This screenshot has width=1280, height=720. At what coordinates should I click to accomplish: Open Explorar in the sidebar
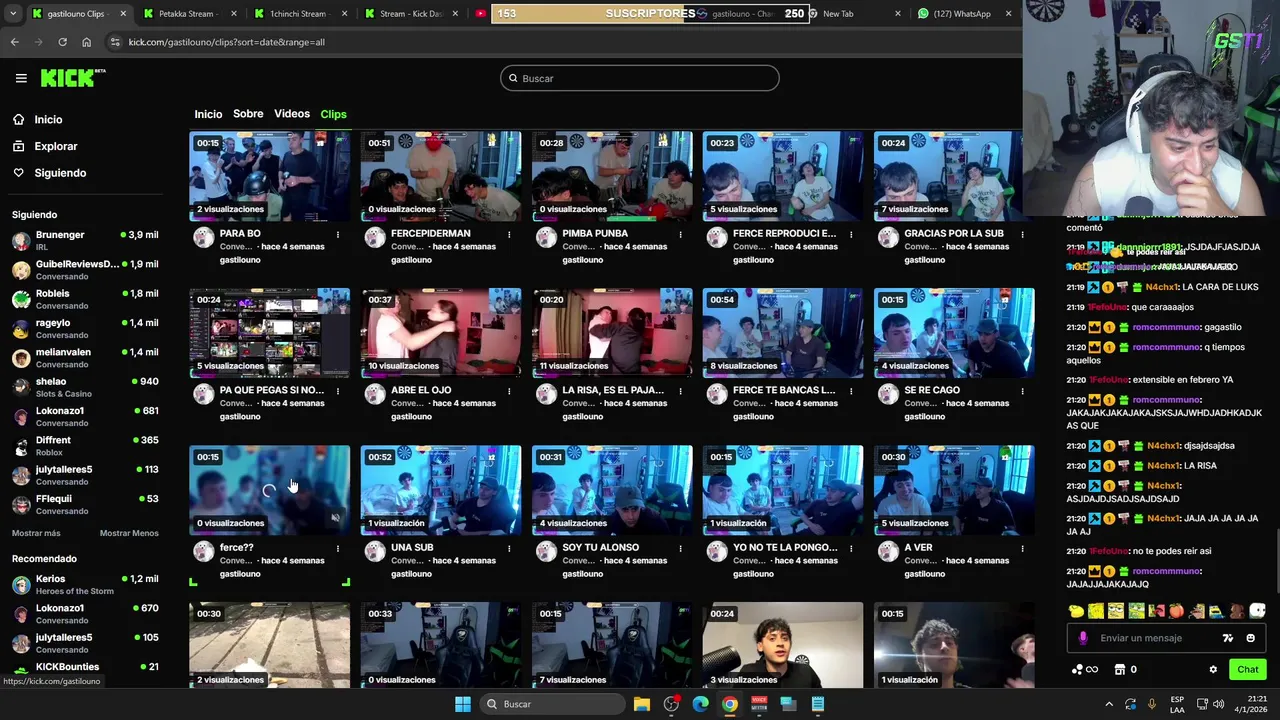pos(45,146)
